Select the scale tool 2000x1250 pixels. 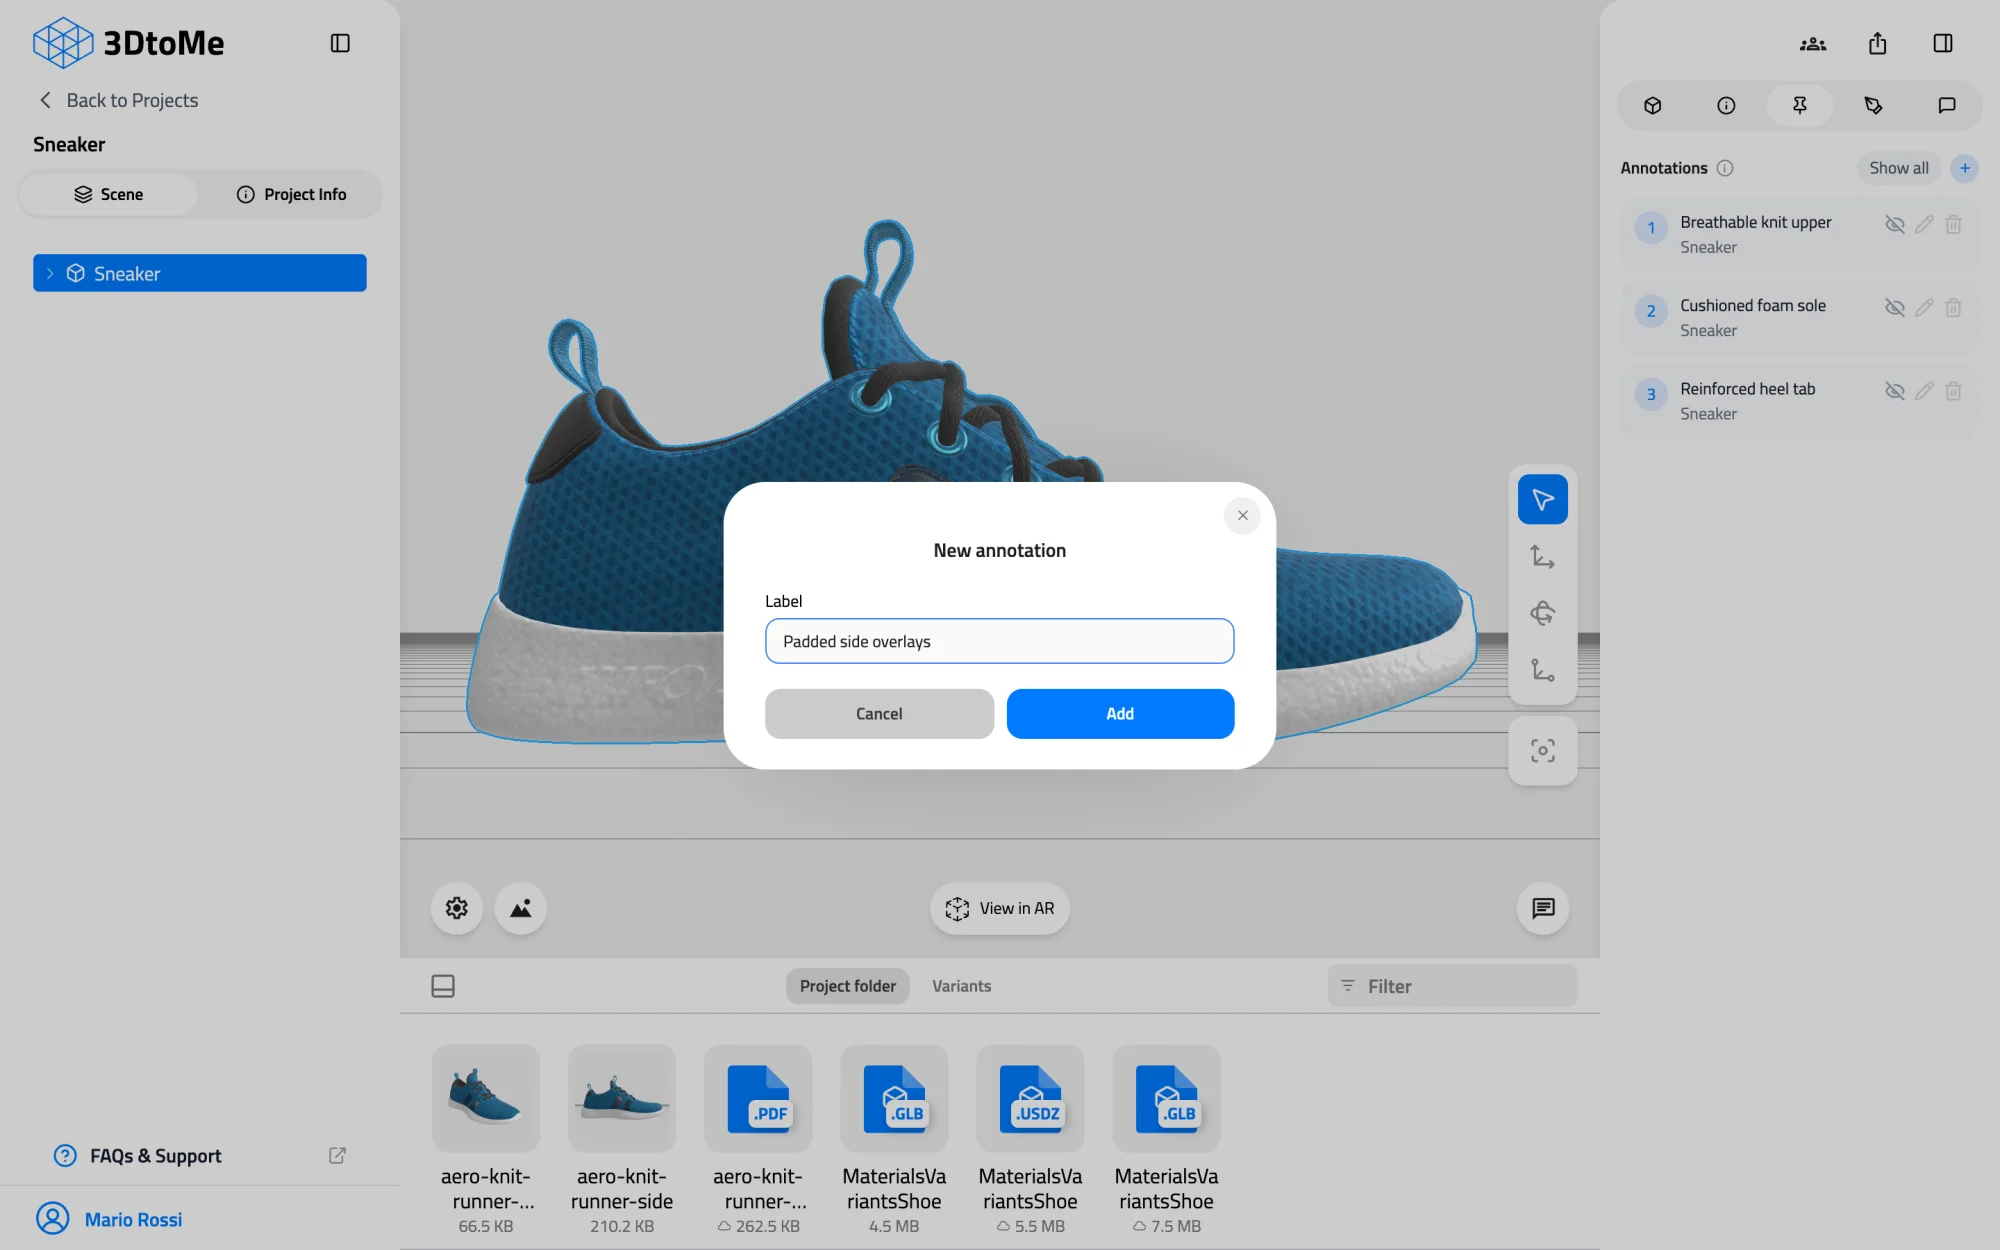coord(1543,670)
